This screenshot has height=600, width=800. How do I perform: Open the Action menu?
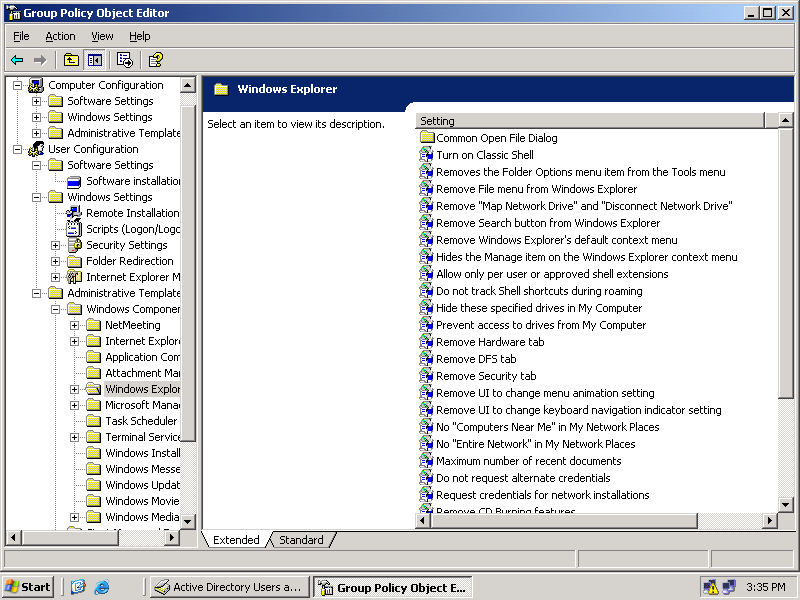click(x=60, y=36)
